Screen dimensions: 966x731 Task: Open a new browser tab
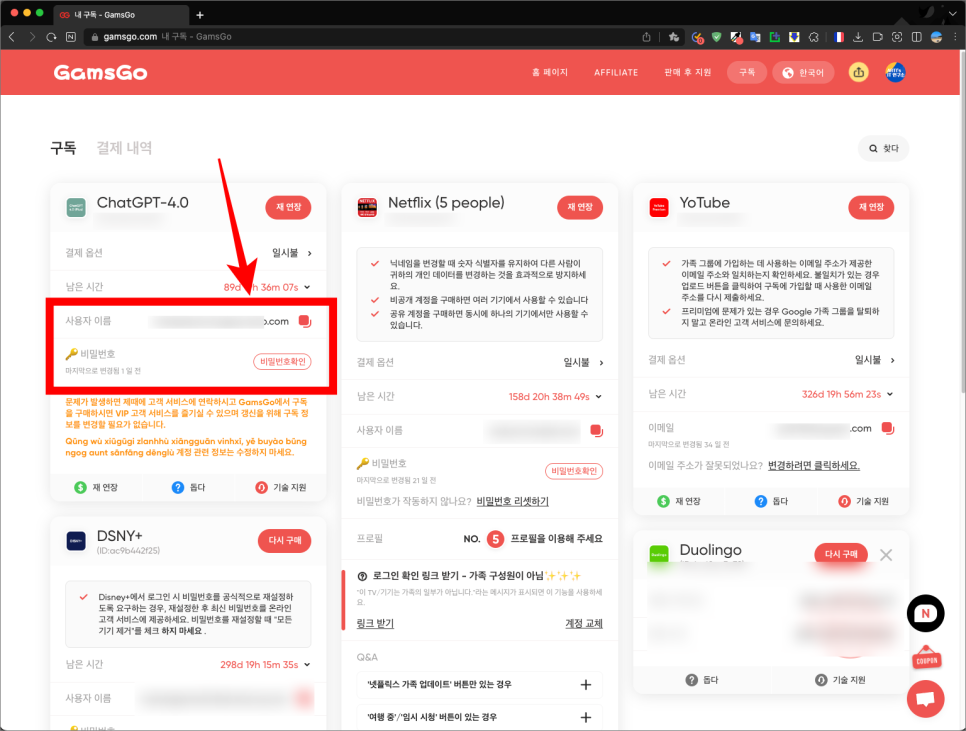tap(200, 15)
